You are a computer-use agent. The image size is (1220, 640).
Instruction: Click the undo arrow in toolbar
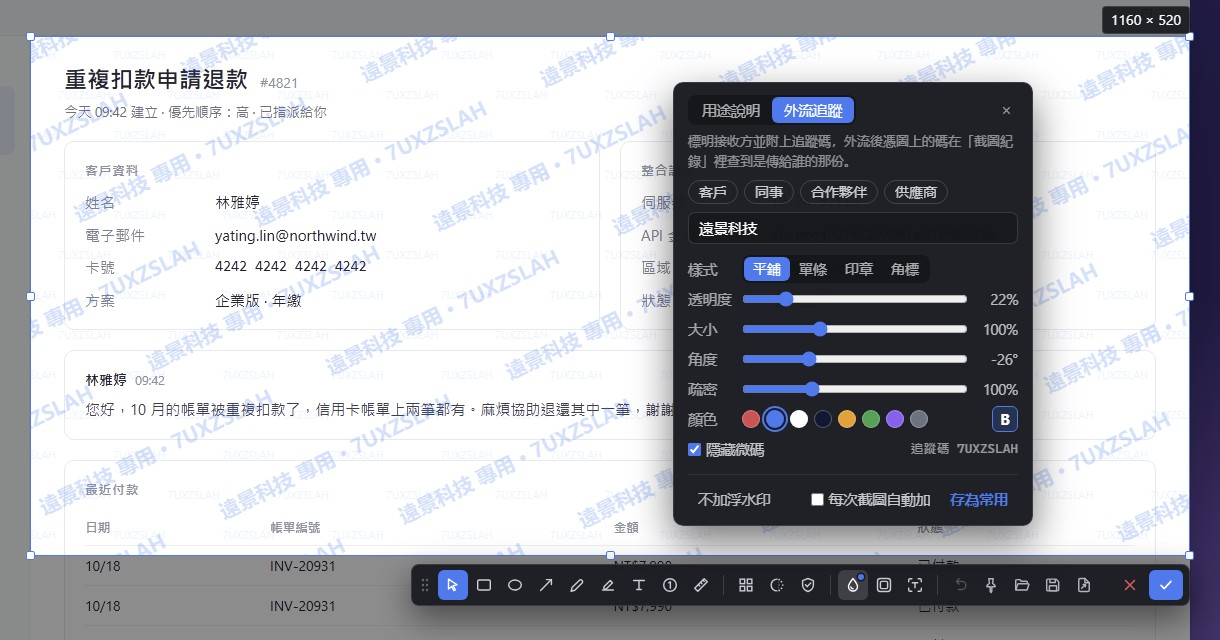click(x=960, y=585)
